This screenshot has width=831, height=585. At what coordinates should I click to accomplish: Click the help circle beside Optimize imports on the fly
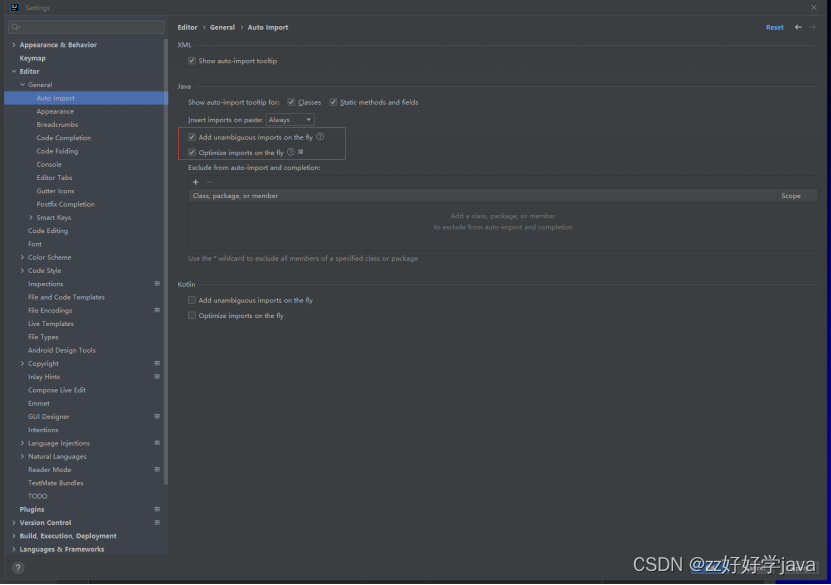point(291,151)
